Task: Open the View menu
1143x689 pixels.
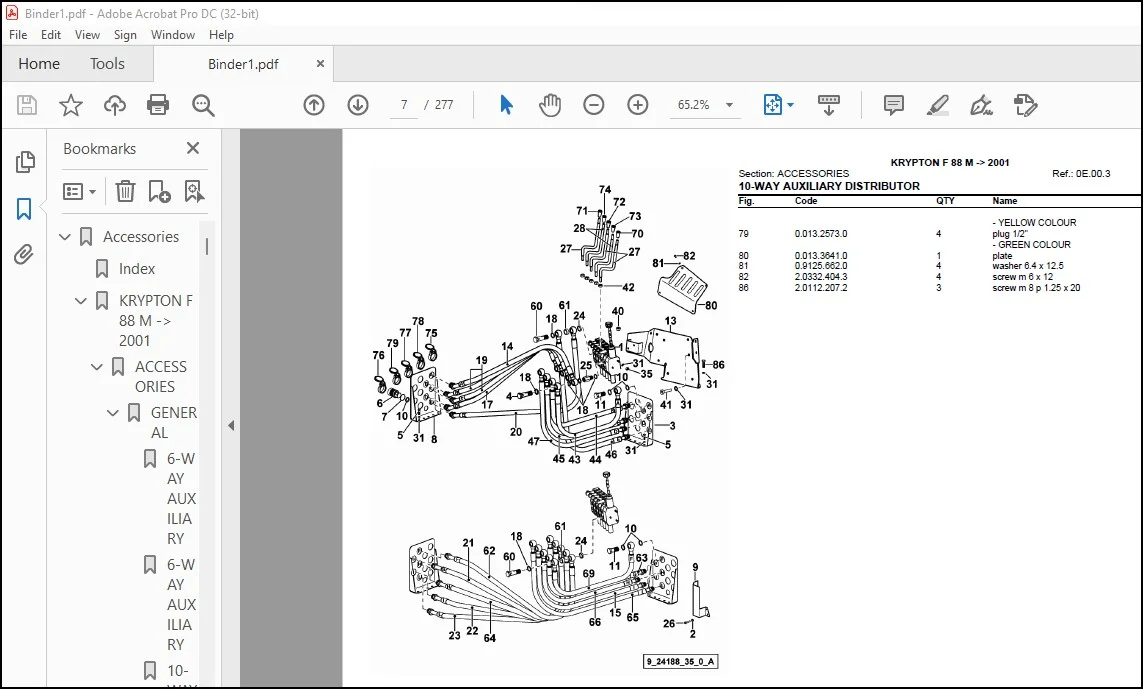Action: click(x=87, y=35)
